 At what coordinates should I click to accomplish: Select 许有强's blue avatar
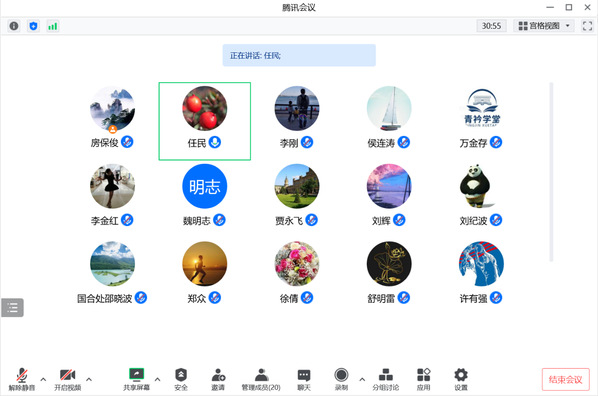click(x=481, y=264)
